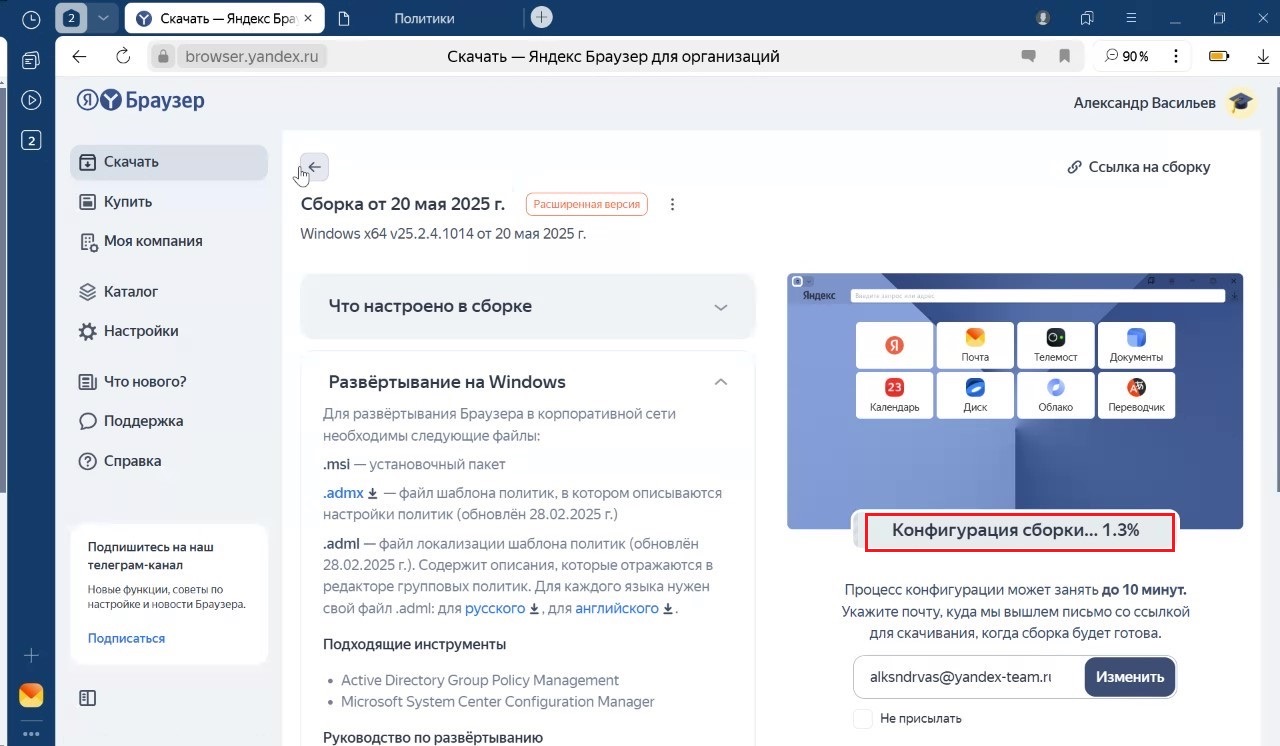Open Поддержка in the sidebar
1280x746 pixels.
[x=169, y=421]
